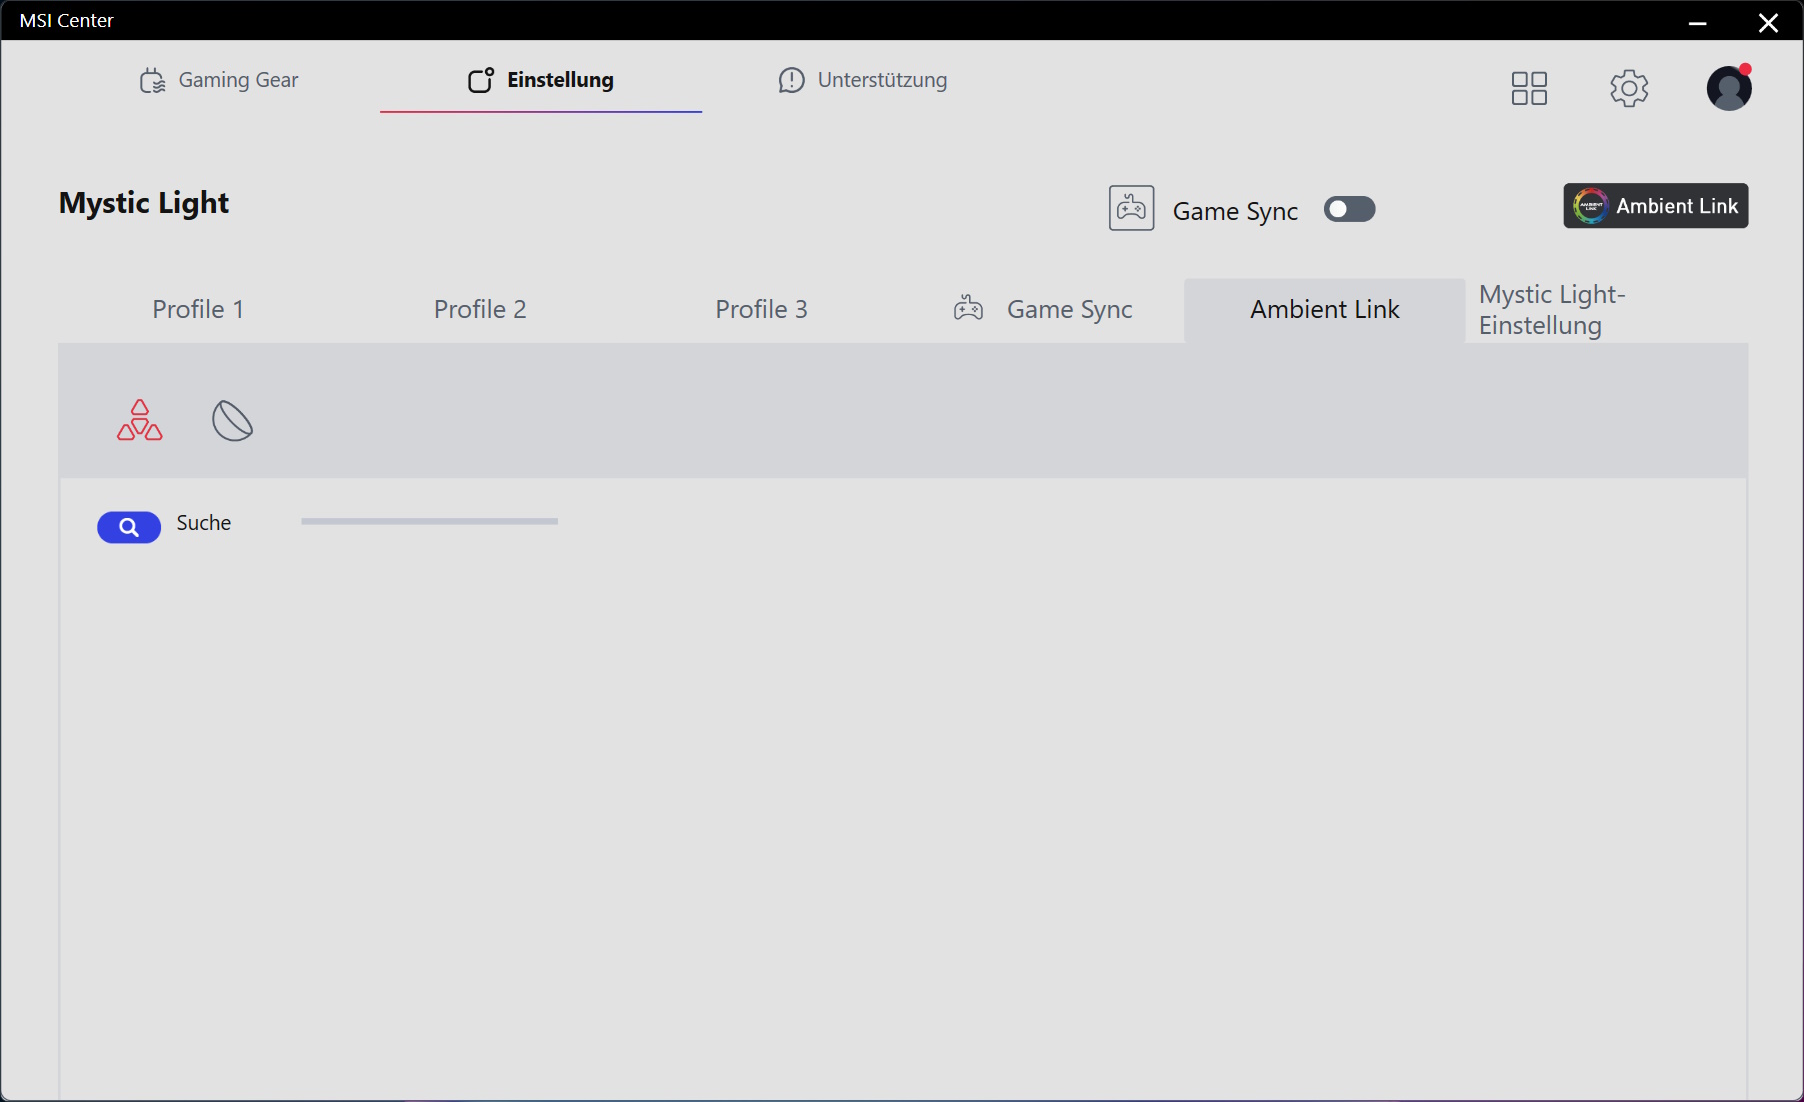This screenshot has height=1102, width=1804.
Task: Open the Game Sync tab
Action: pyautogui.click(x=1043, y=310)
